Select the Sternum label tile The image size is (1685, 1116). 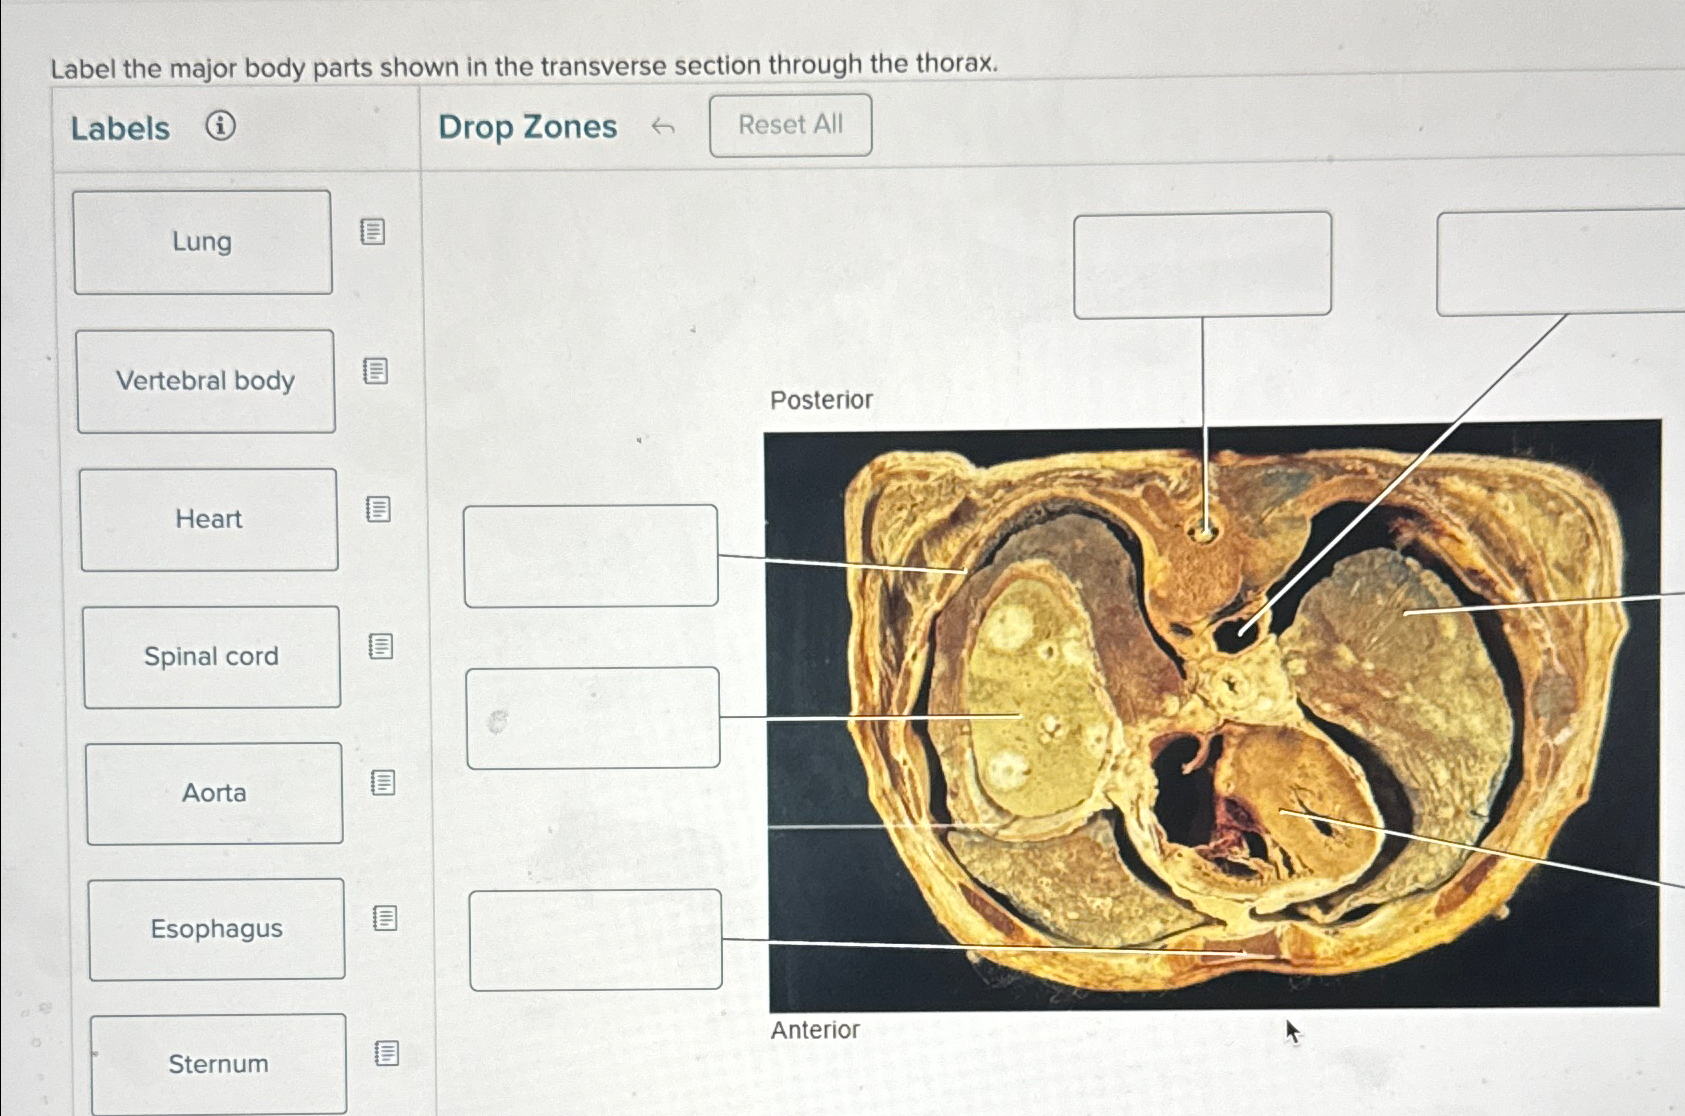point(217,1063)
